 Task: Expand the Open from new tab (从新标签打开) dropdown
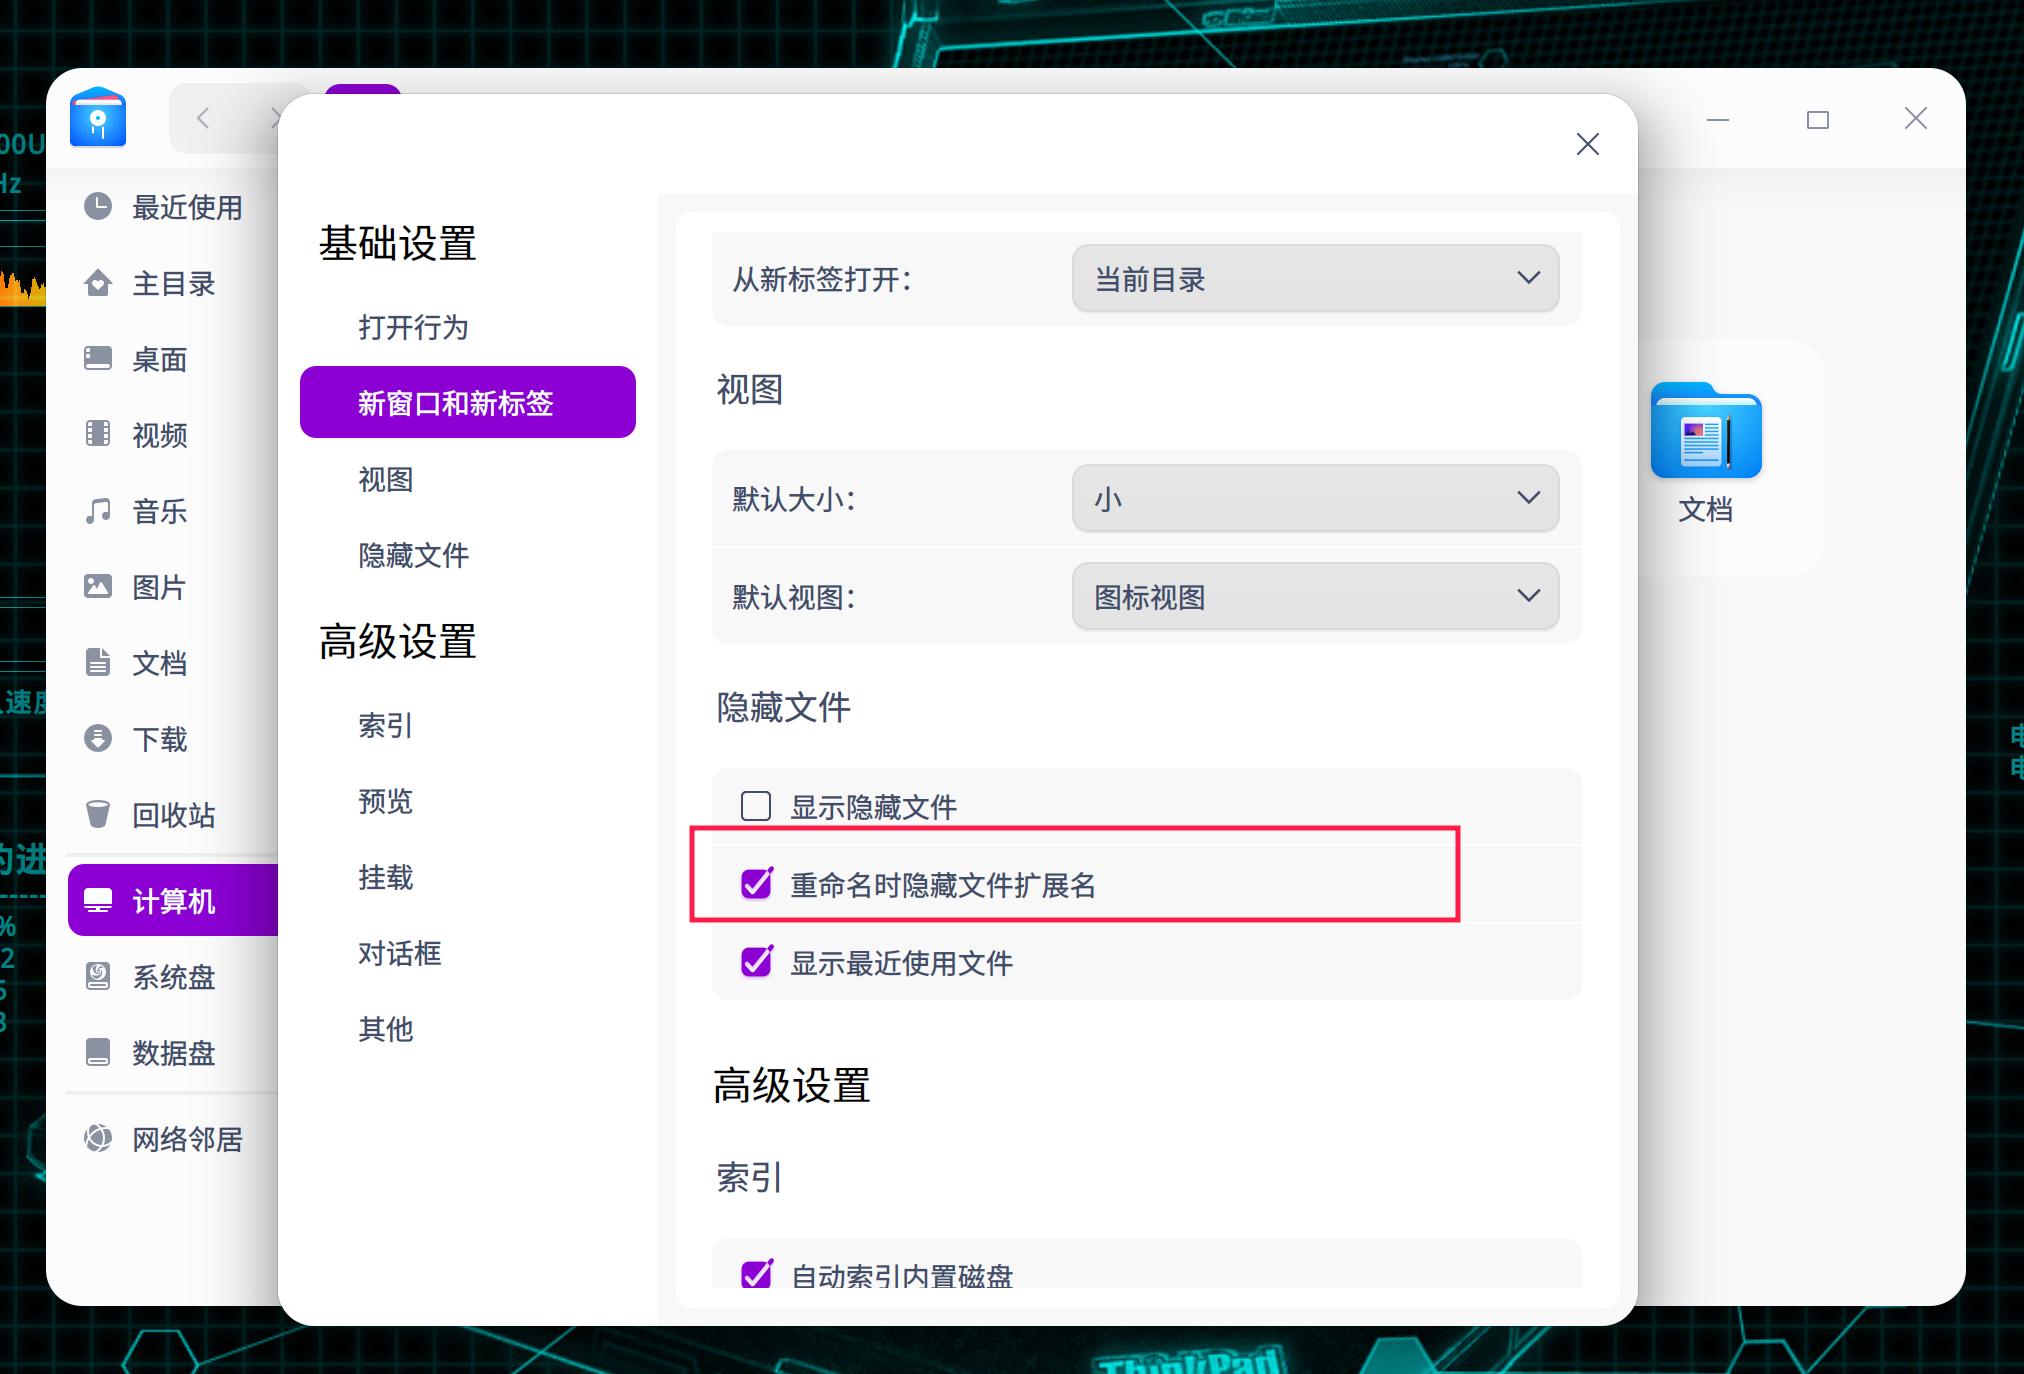tap(1314, 278)
